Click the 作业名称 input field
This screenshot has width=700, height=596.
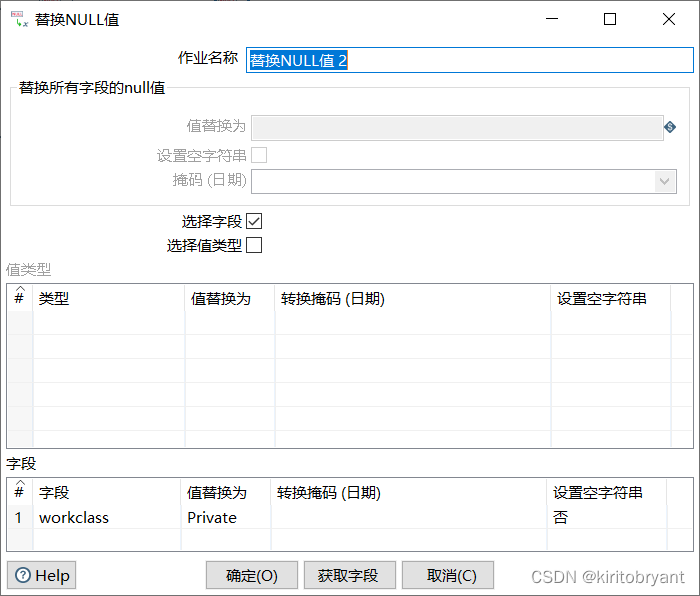coord(470,60)
